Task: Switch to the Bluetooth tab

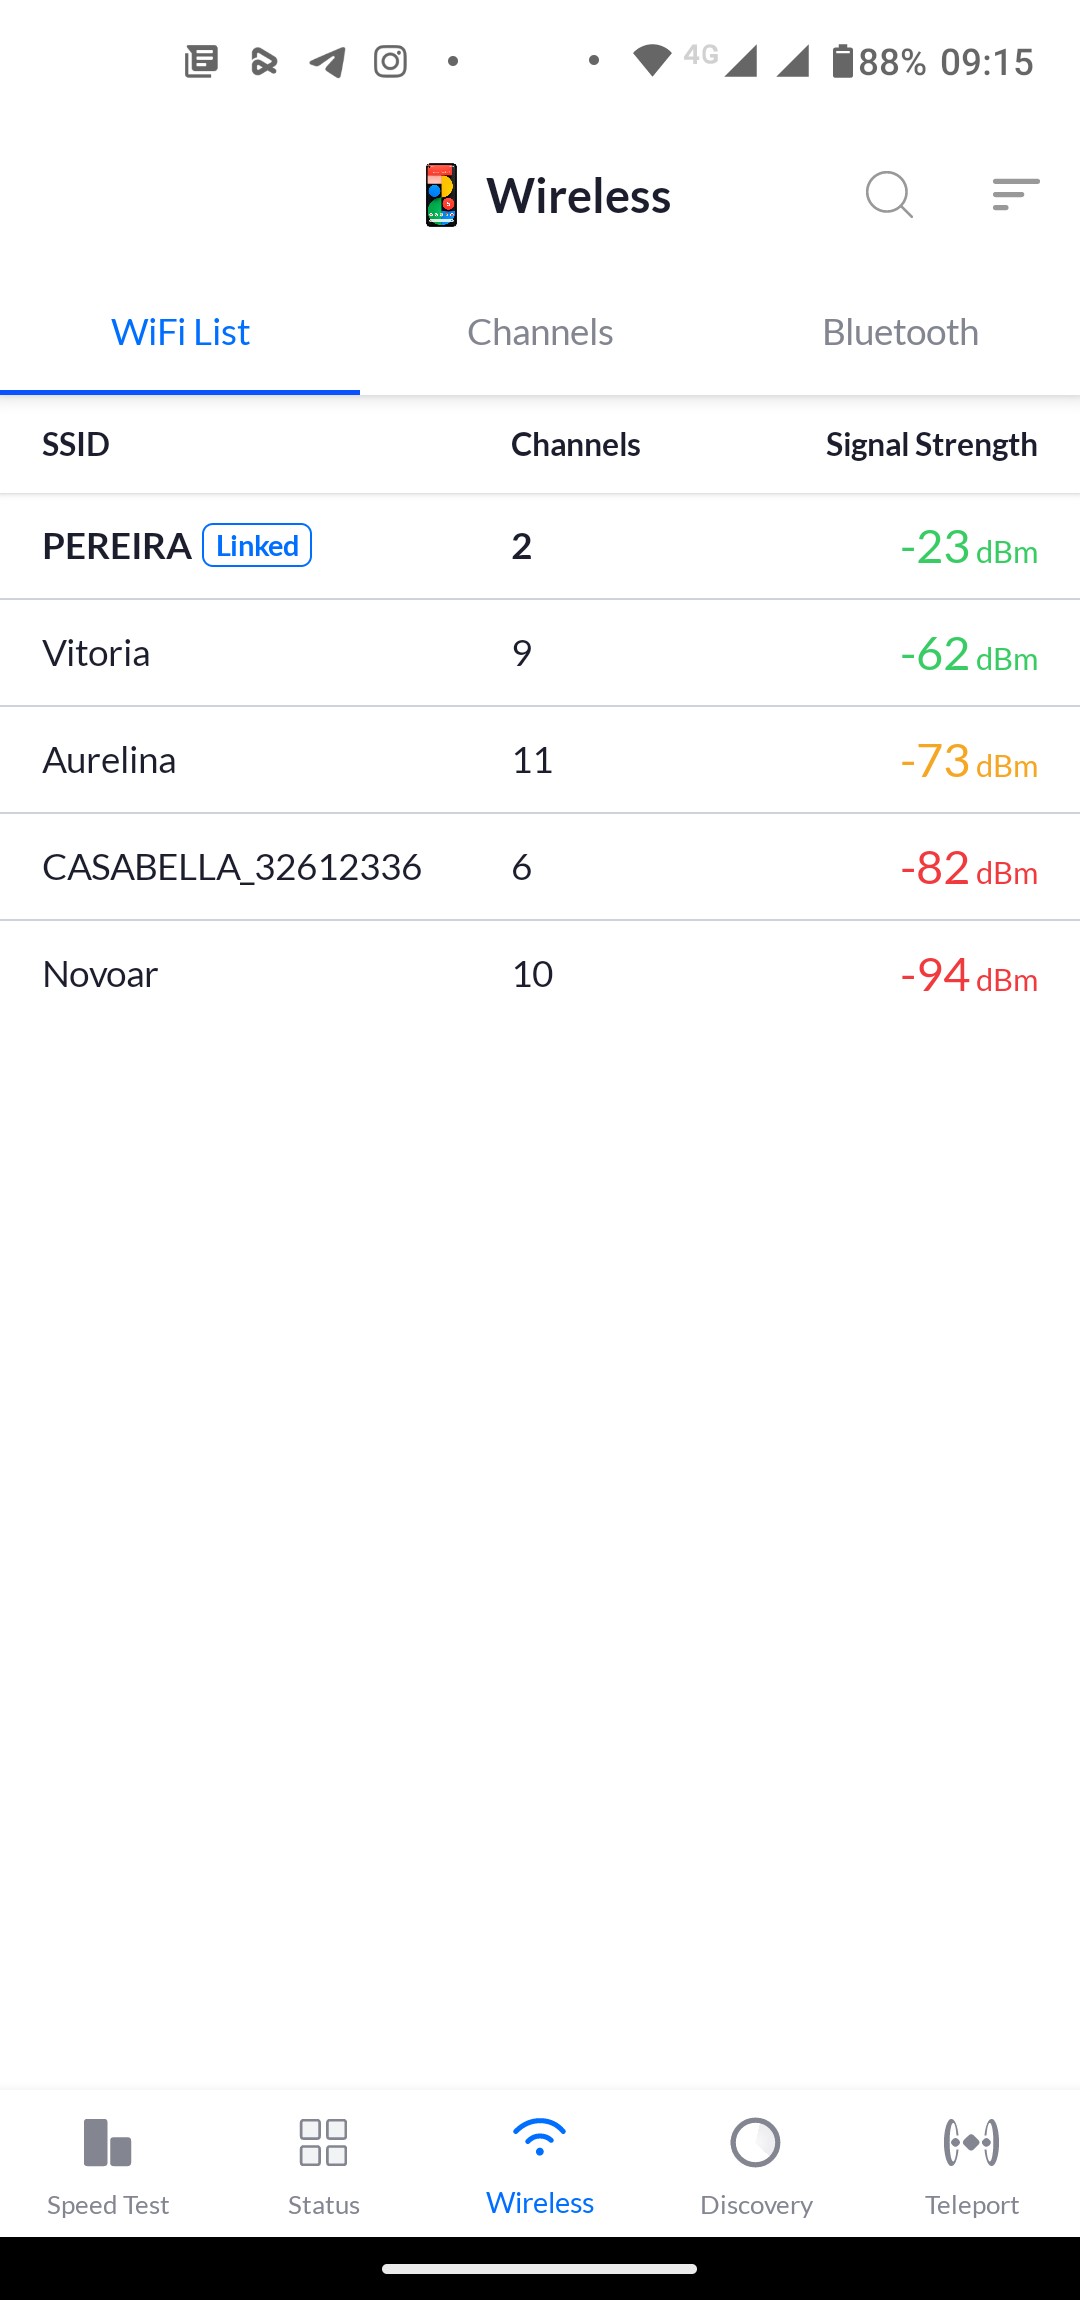Action: (x=900, y=333)
